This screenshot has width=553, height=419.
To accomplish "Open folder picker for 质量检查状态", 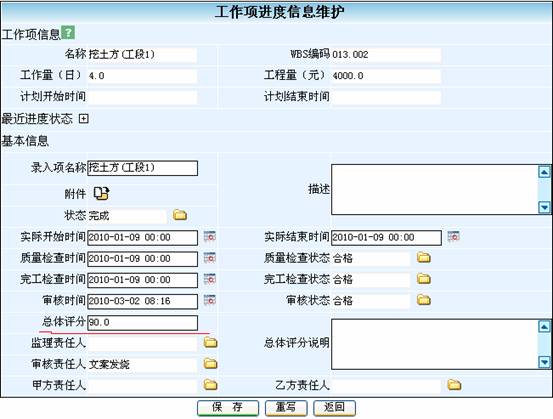I will [424, 257].
